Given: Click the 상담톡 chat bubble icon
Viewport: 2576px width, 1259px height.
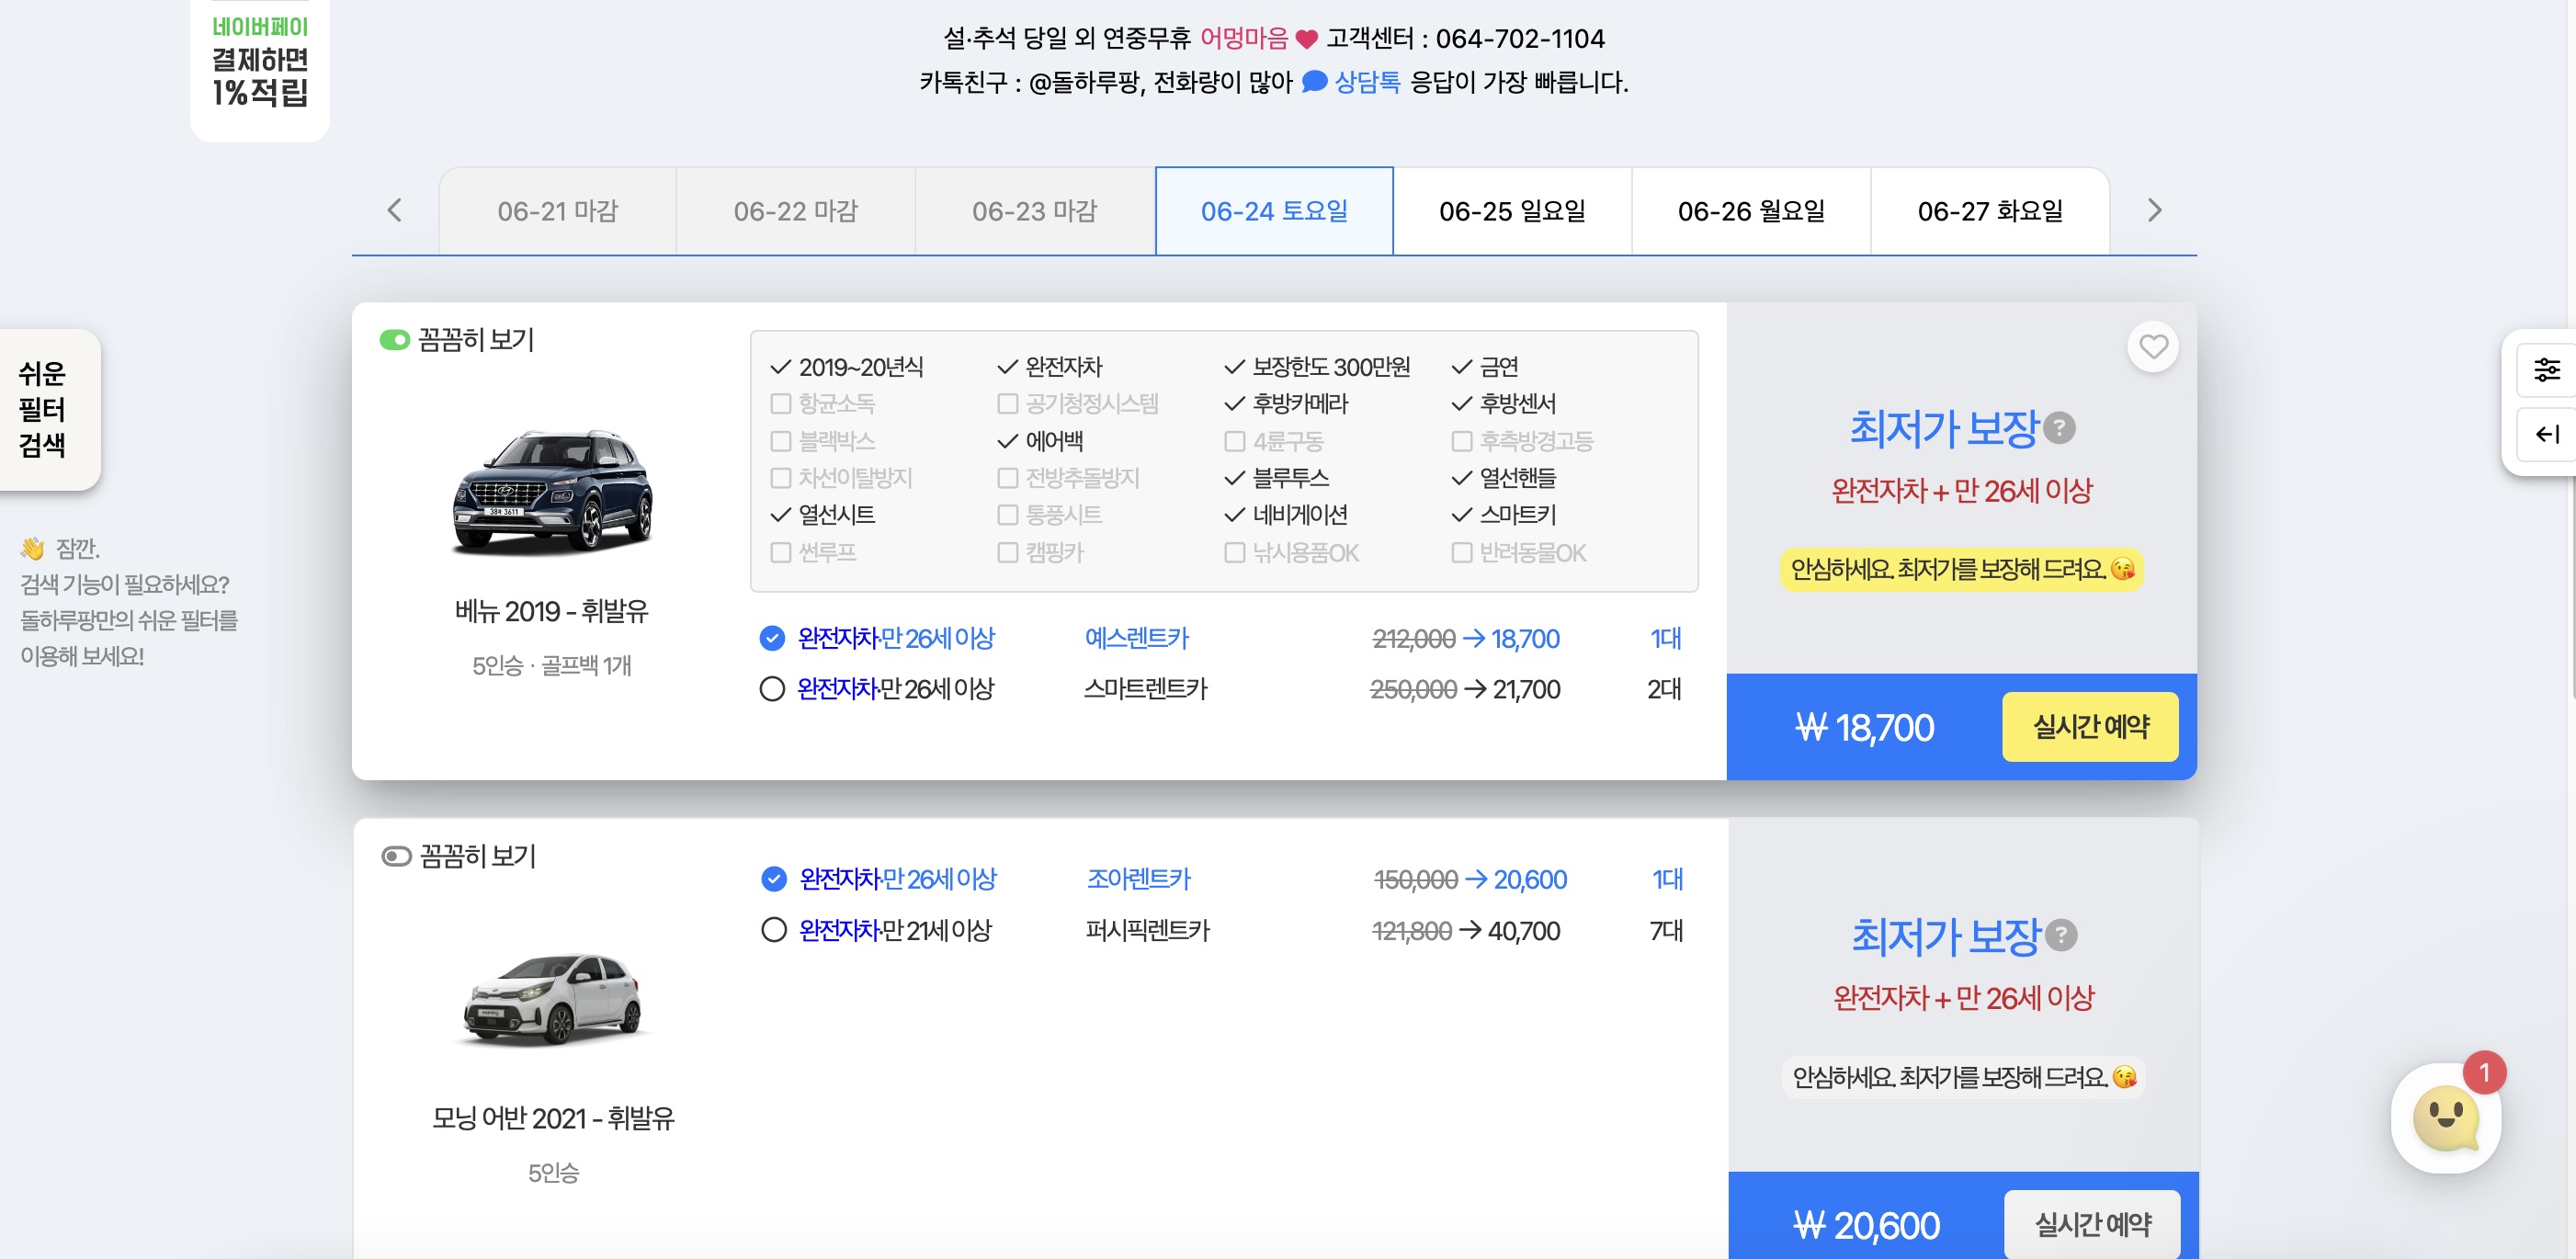Looking at the screenshot, I should point(1314,82).
